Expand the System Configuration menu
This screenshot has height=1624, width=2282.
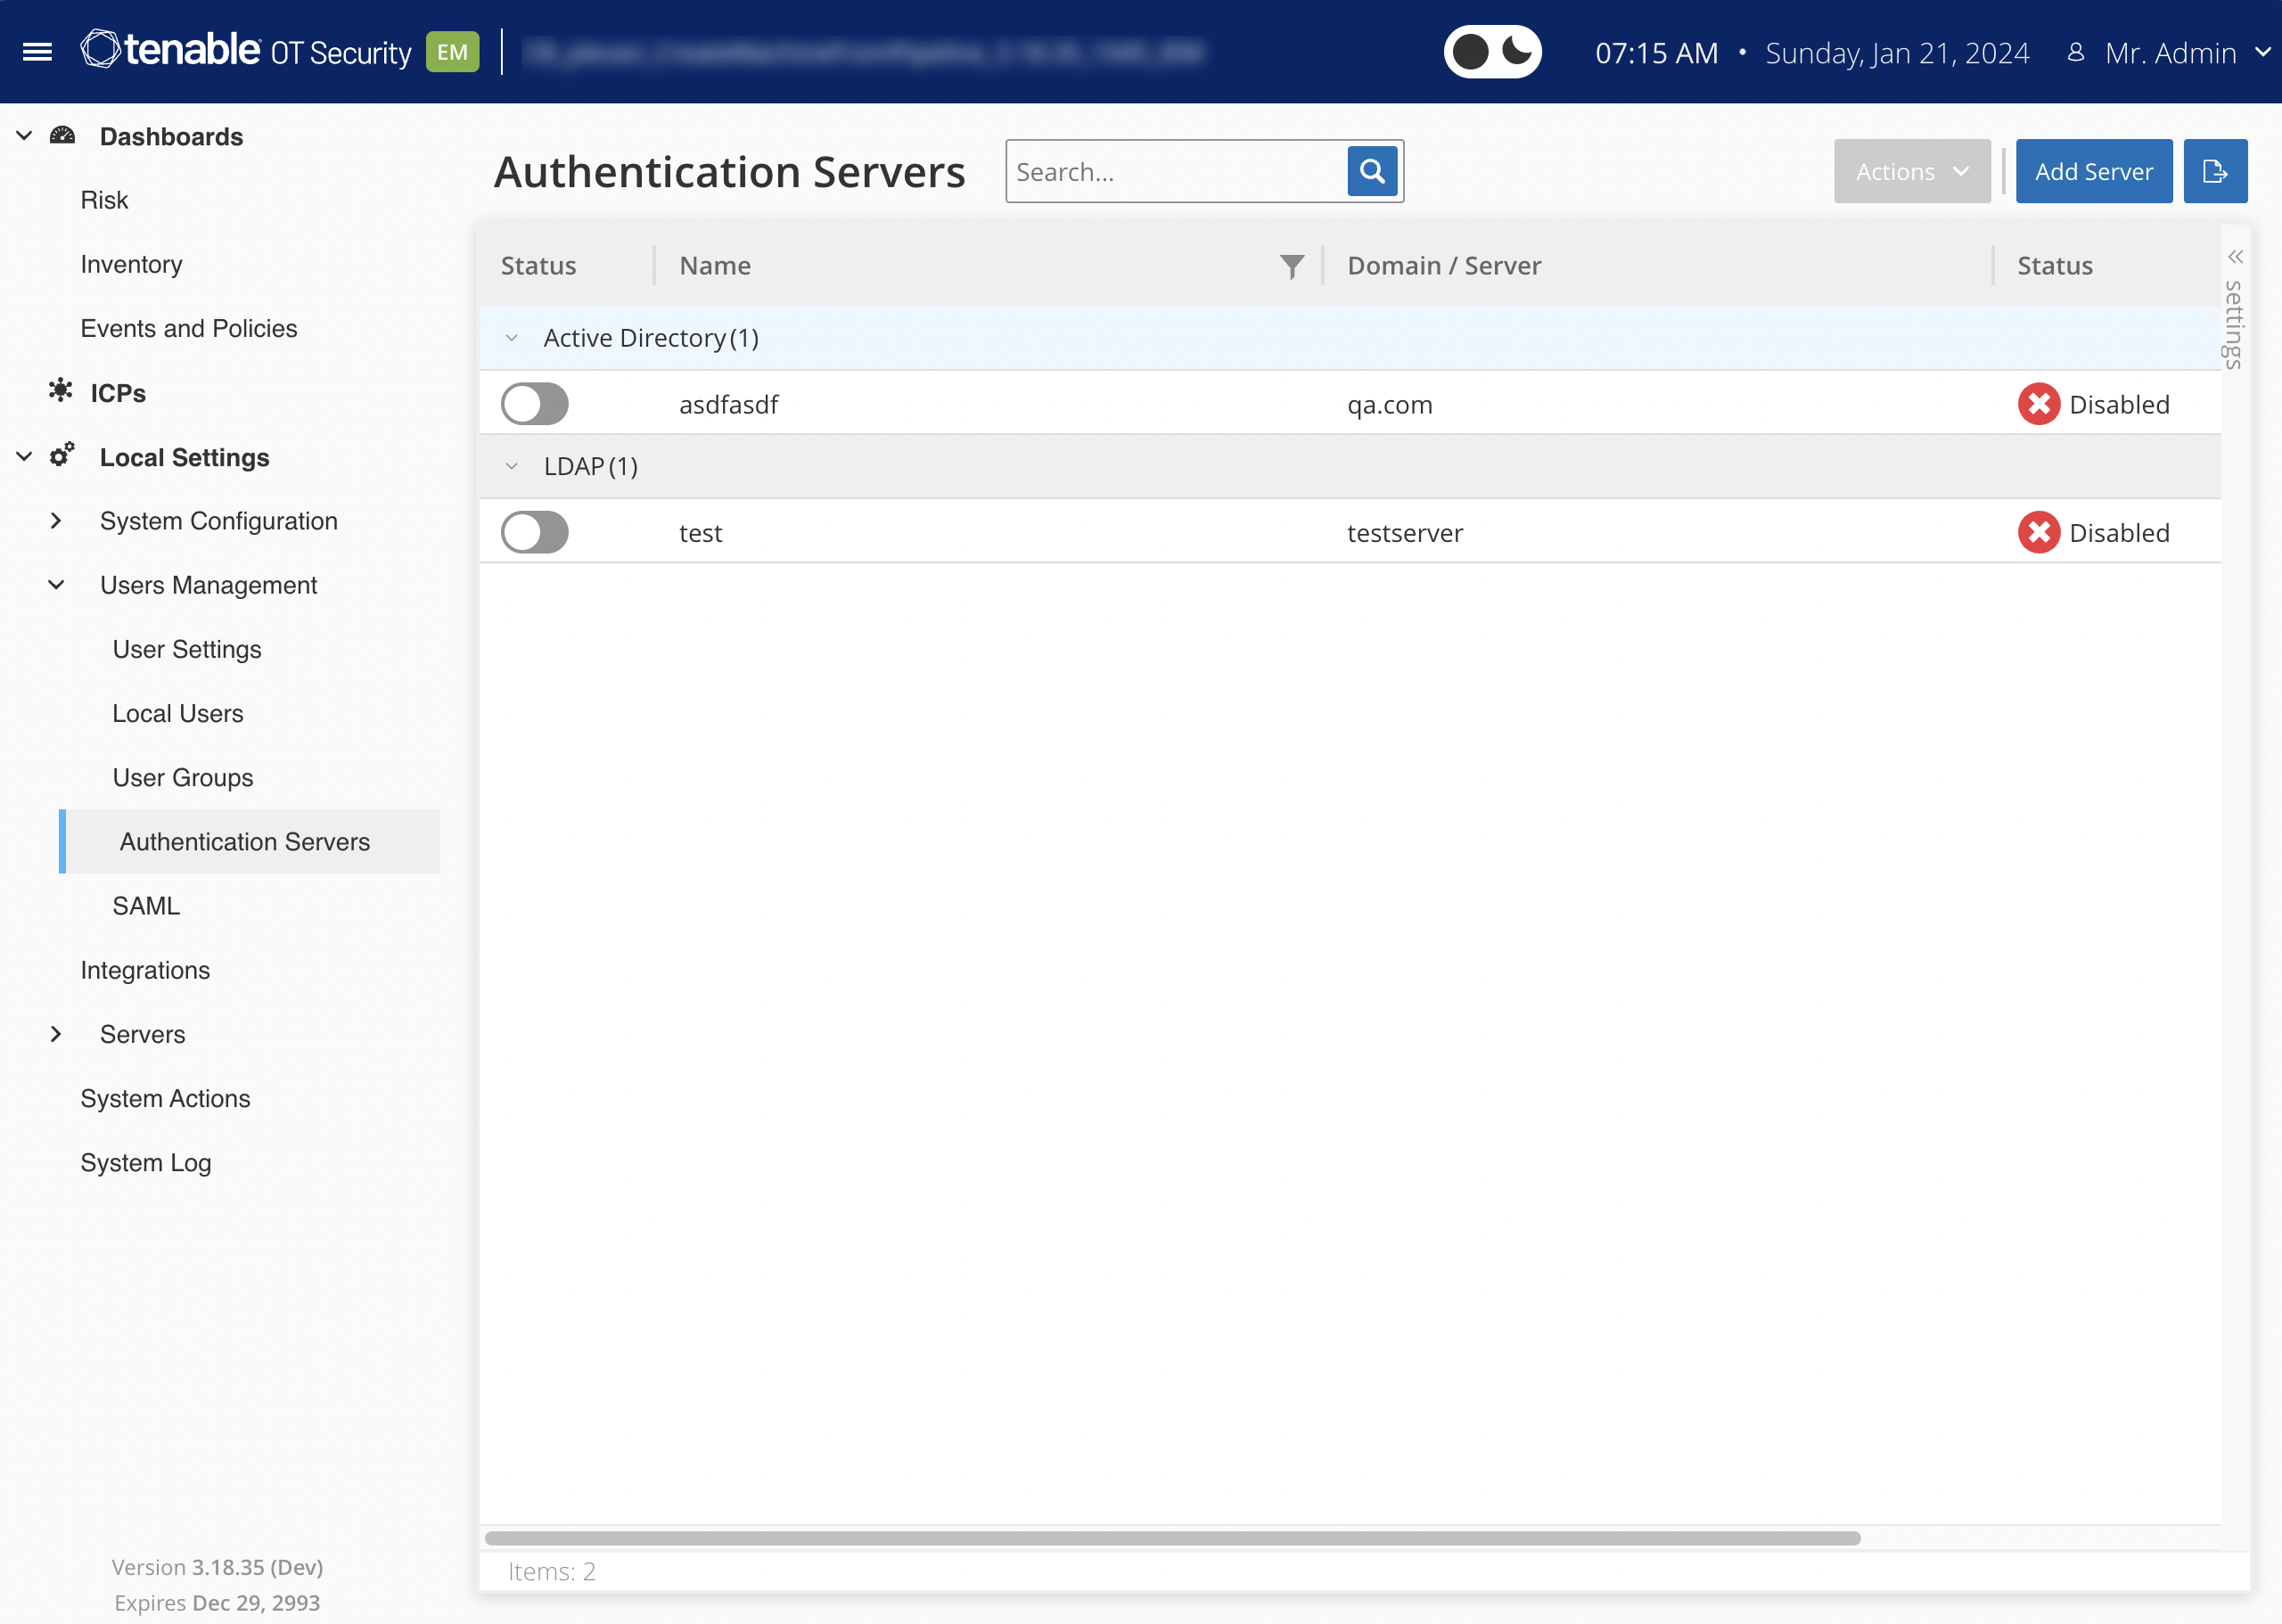point(57,521)
